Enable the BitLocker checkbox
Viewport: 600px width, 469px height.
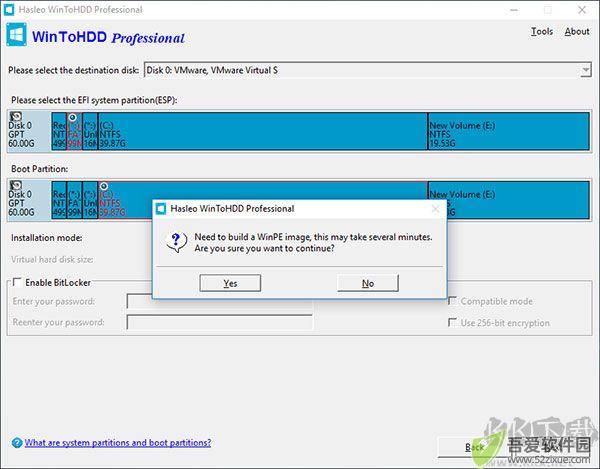pyautogui.click(x=17, y=282)
